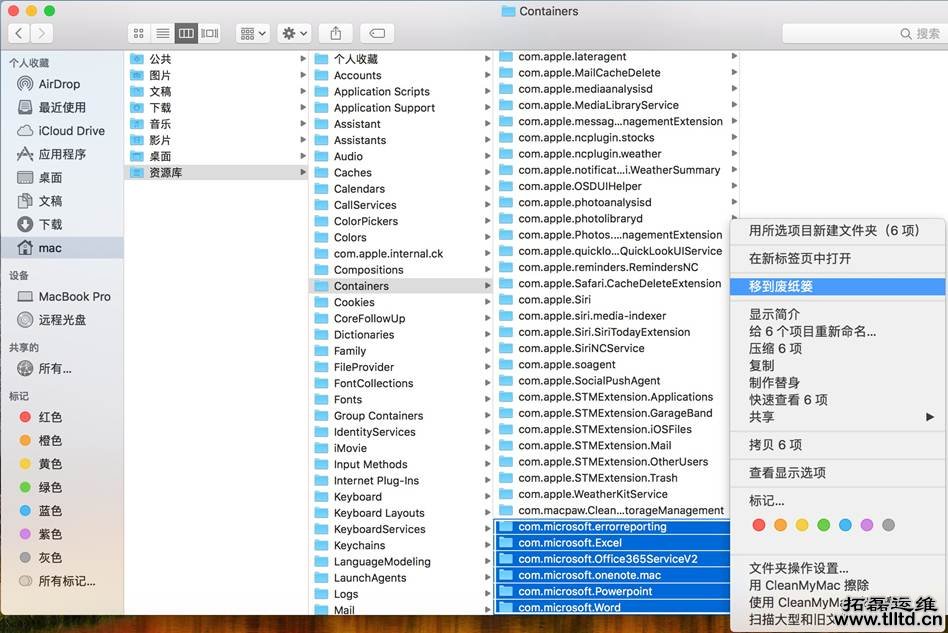Screen dimensions: 948x633
Task: Click the edit tags icon in the toolbar
Action: pyautogui.click(x=376, y=33)
